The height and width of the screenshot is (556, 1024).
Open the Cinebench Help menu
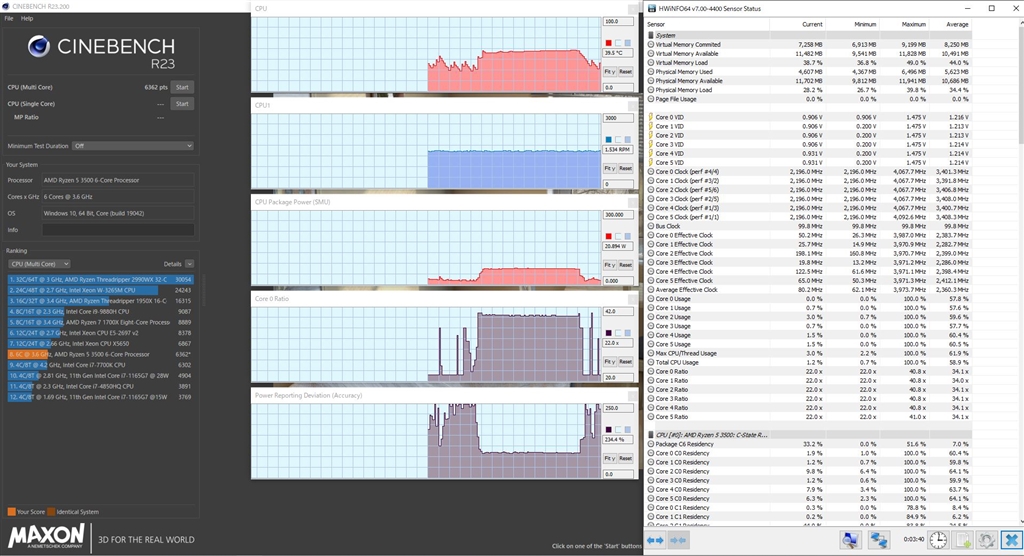click(x=27, y=18)
